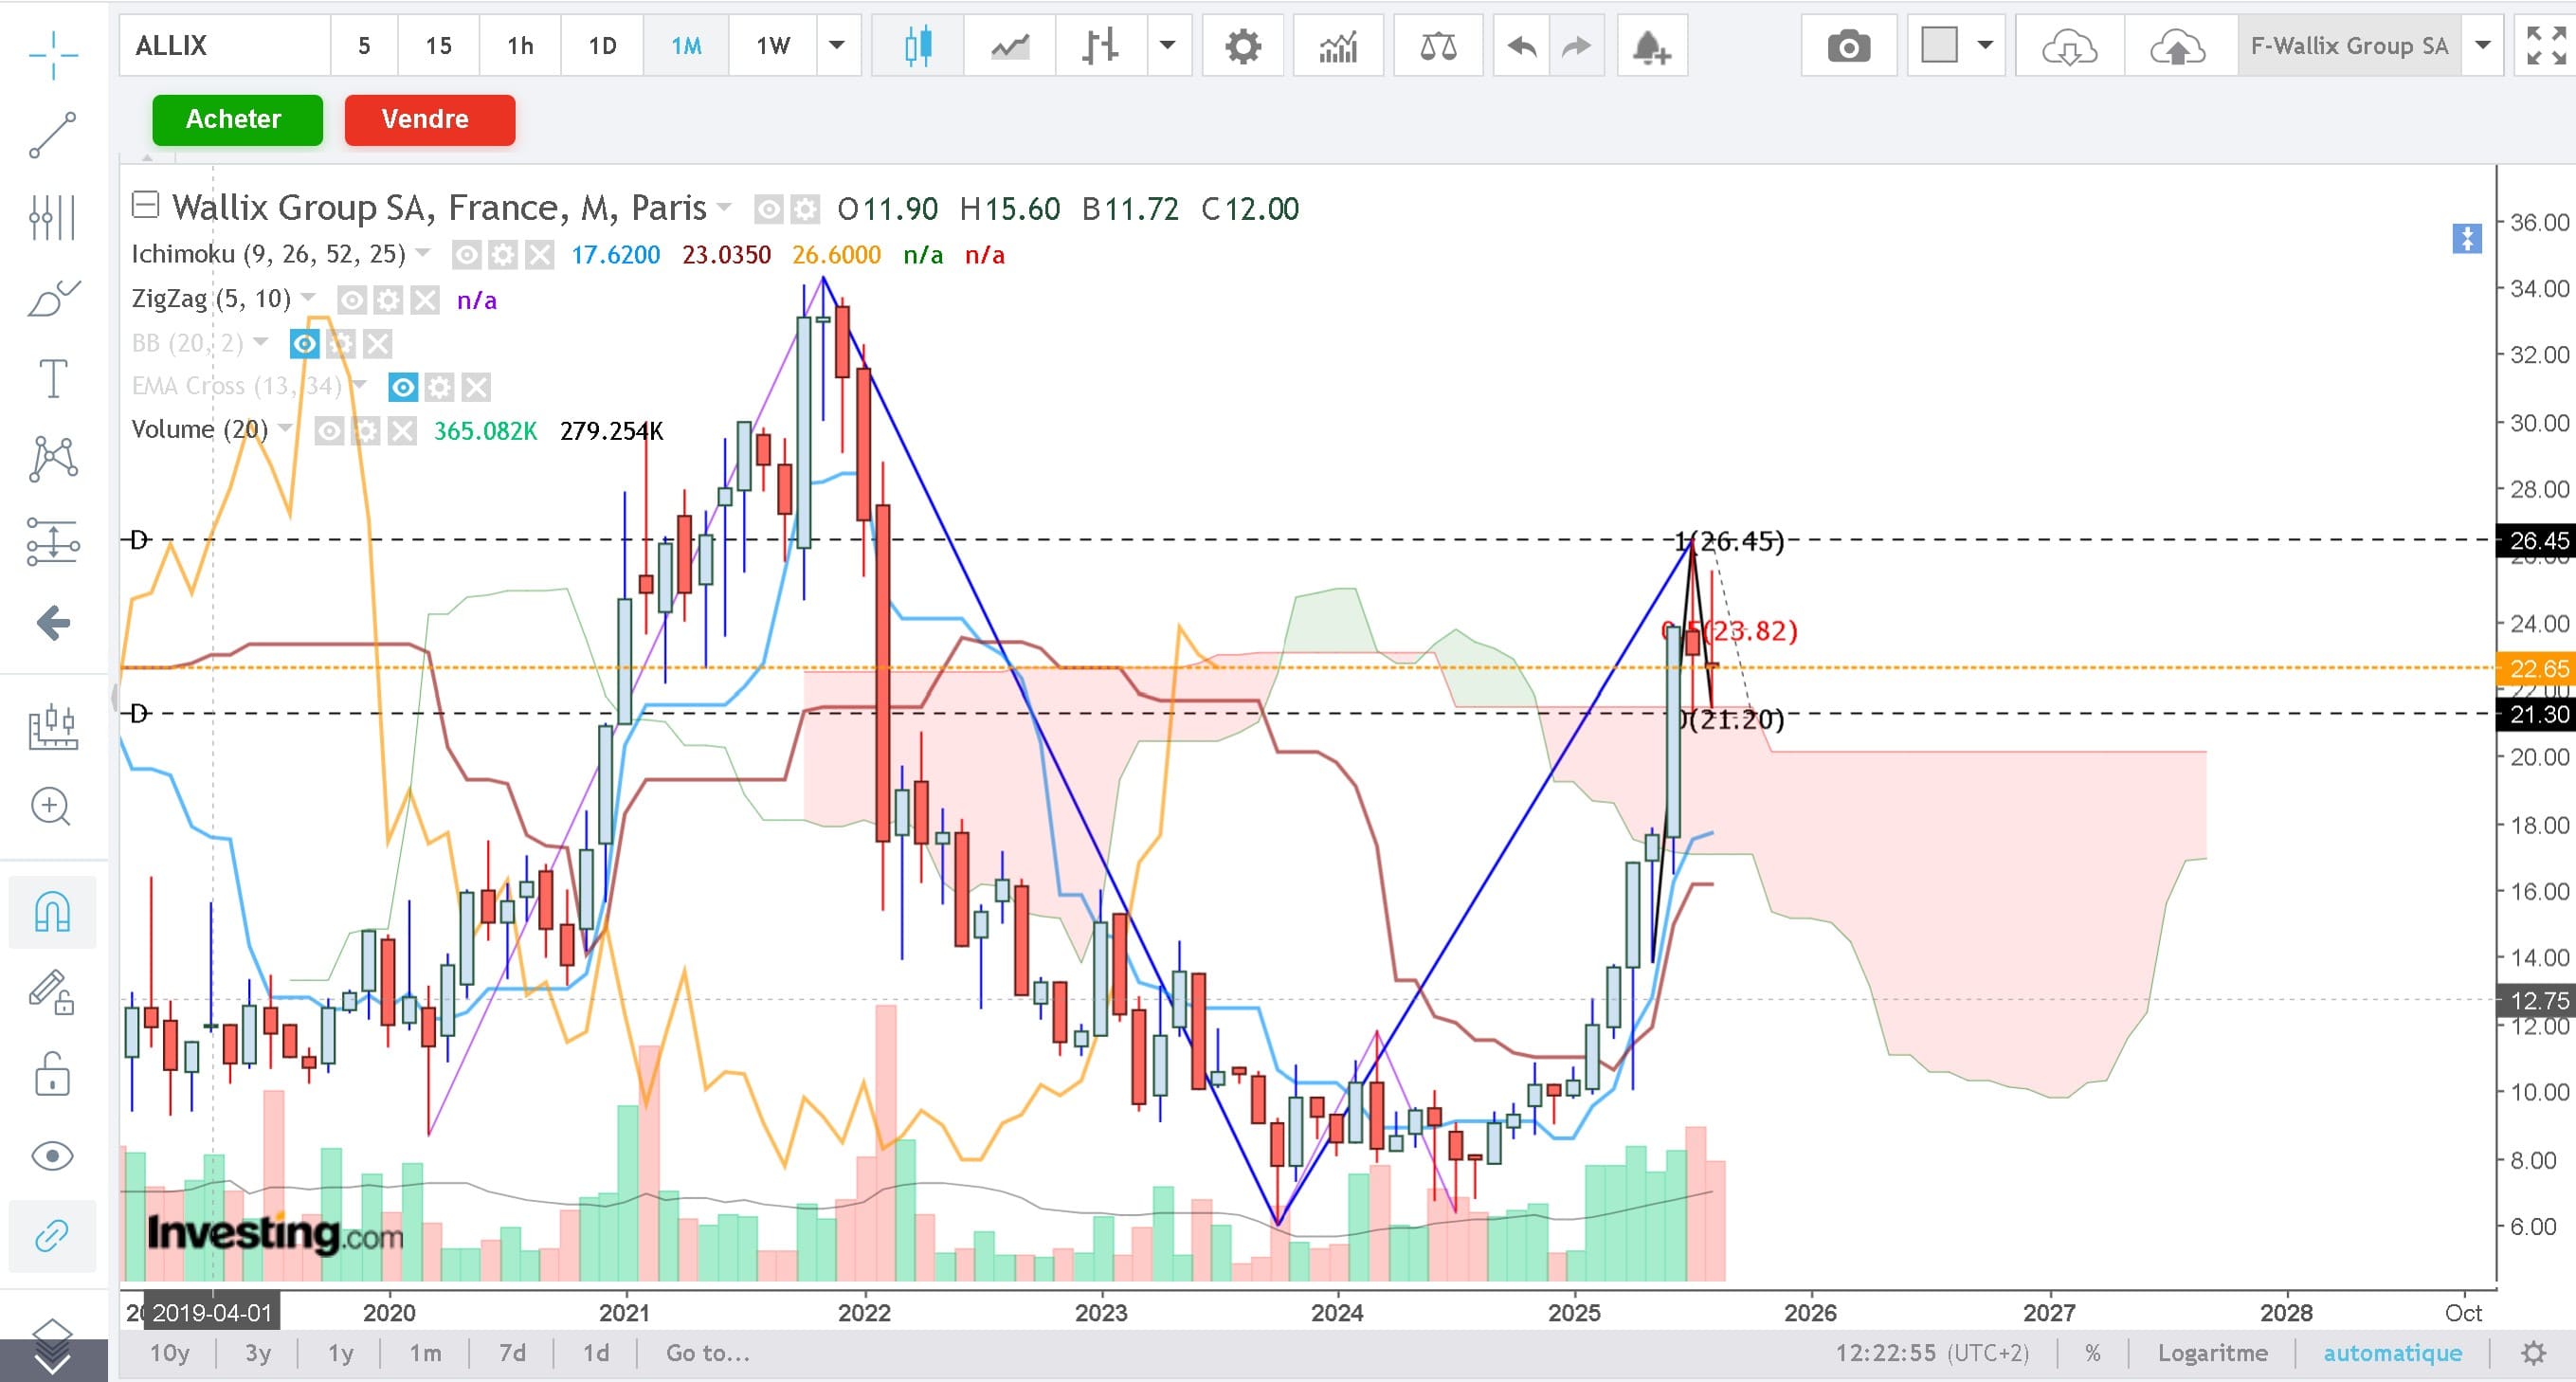Activate the magnet snap mode
The height and width of the screenshot is (1382, 2576).
52,911
